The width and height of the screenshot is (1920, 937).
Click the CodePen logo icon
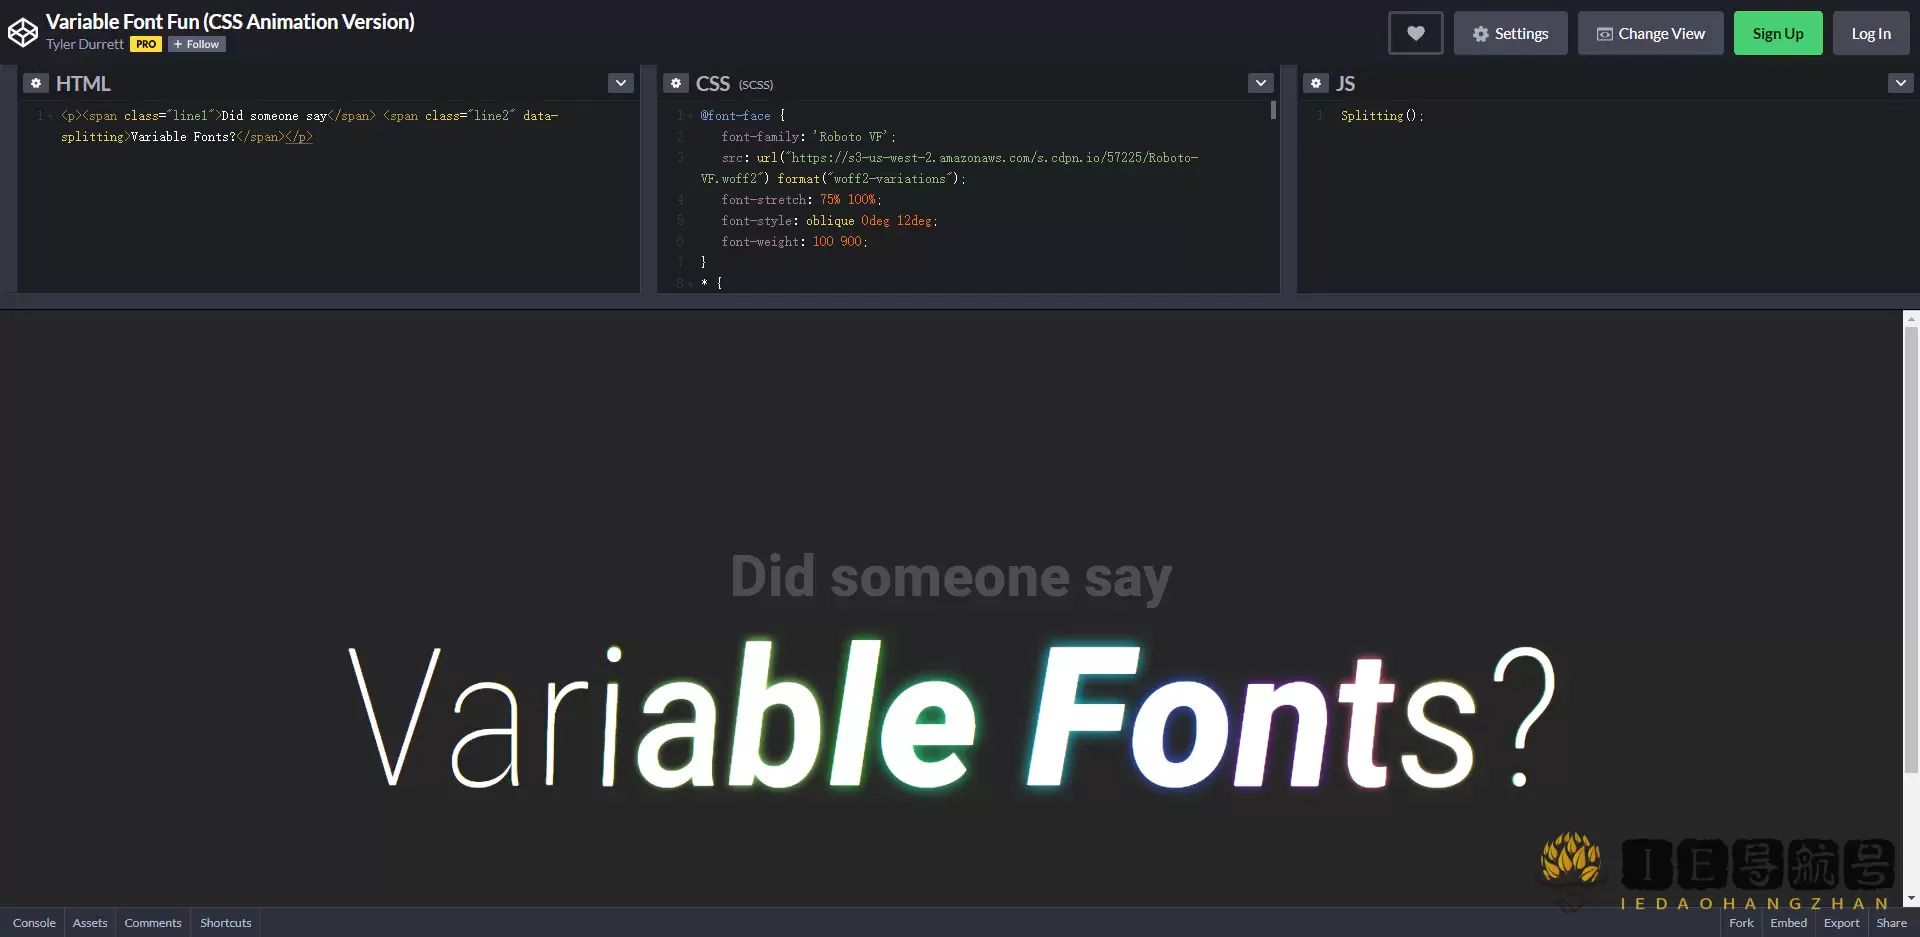22,32
